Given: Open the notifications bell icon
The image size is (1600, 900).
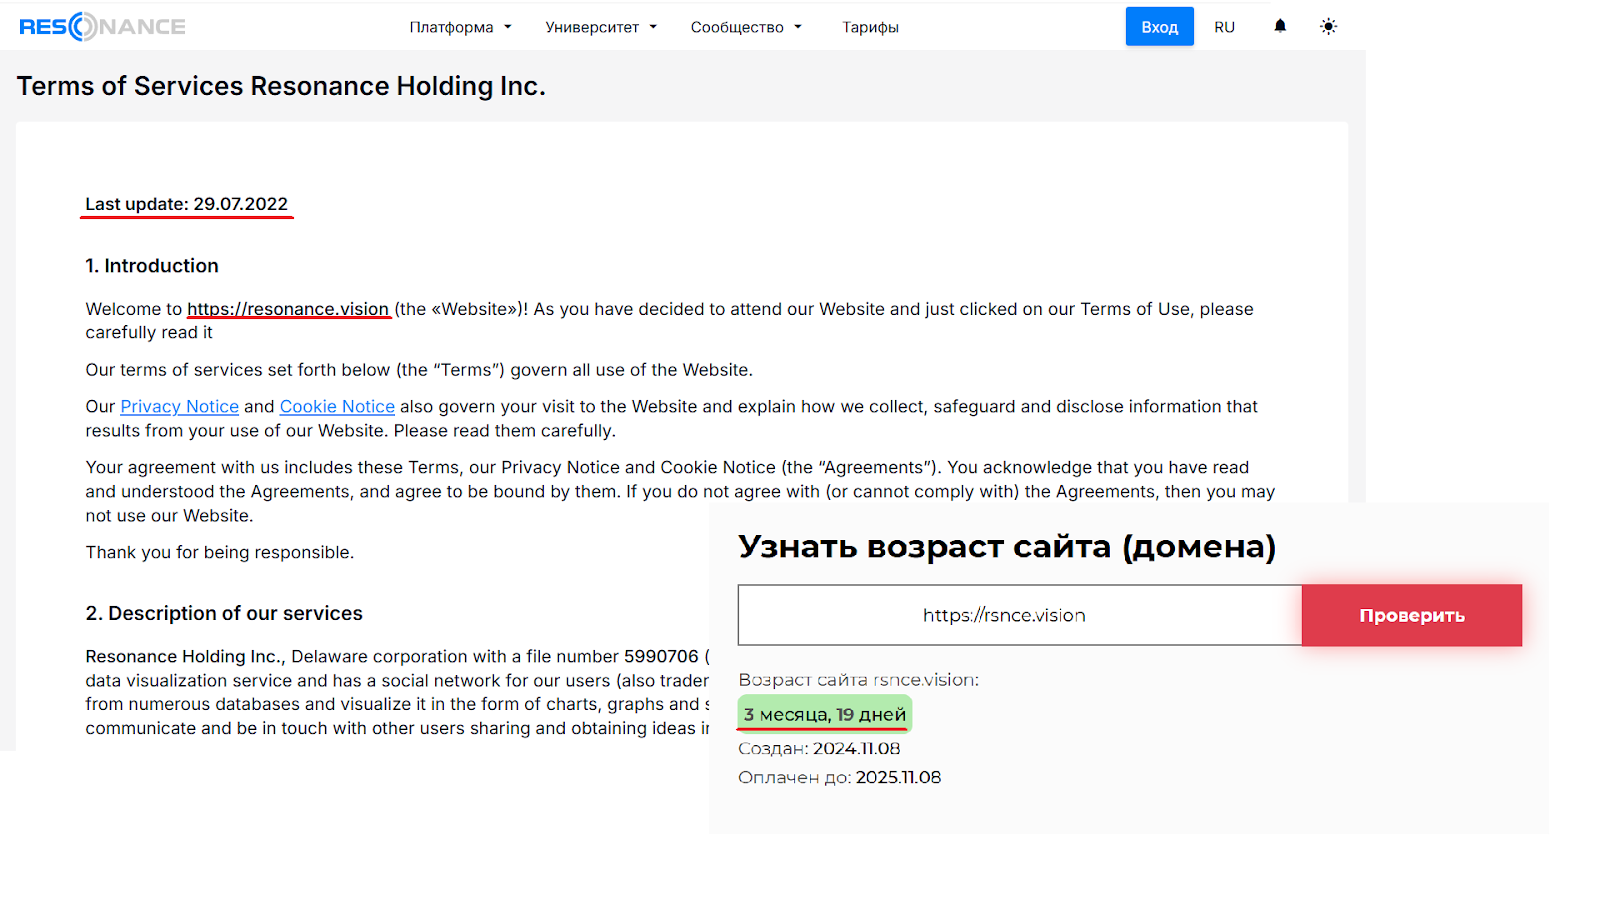Looking at the screenshot, I should pyautogui.click(x=1280, y=27).
